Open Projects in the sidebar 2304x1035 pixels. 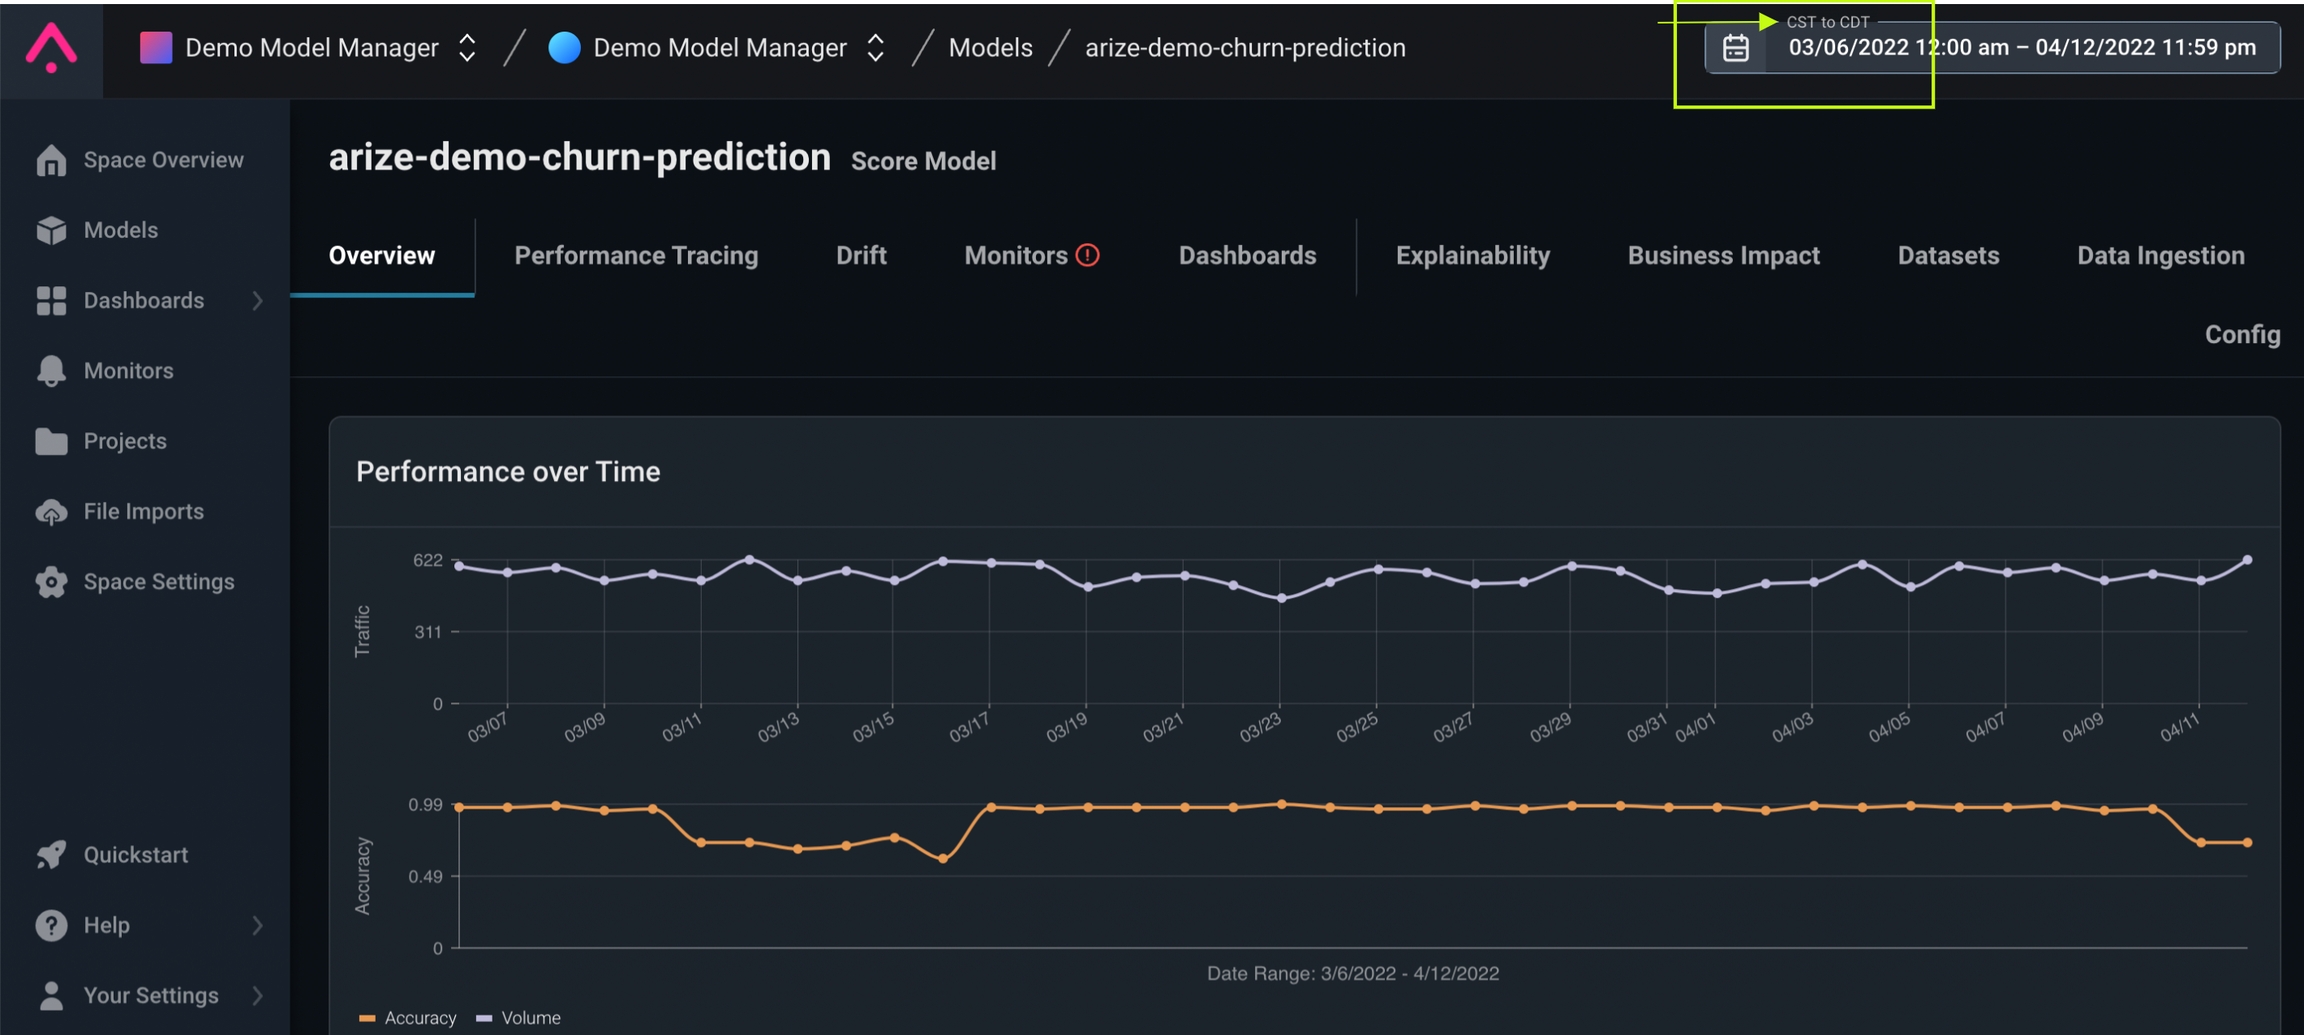pos(125,441)
